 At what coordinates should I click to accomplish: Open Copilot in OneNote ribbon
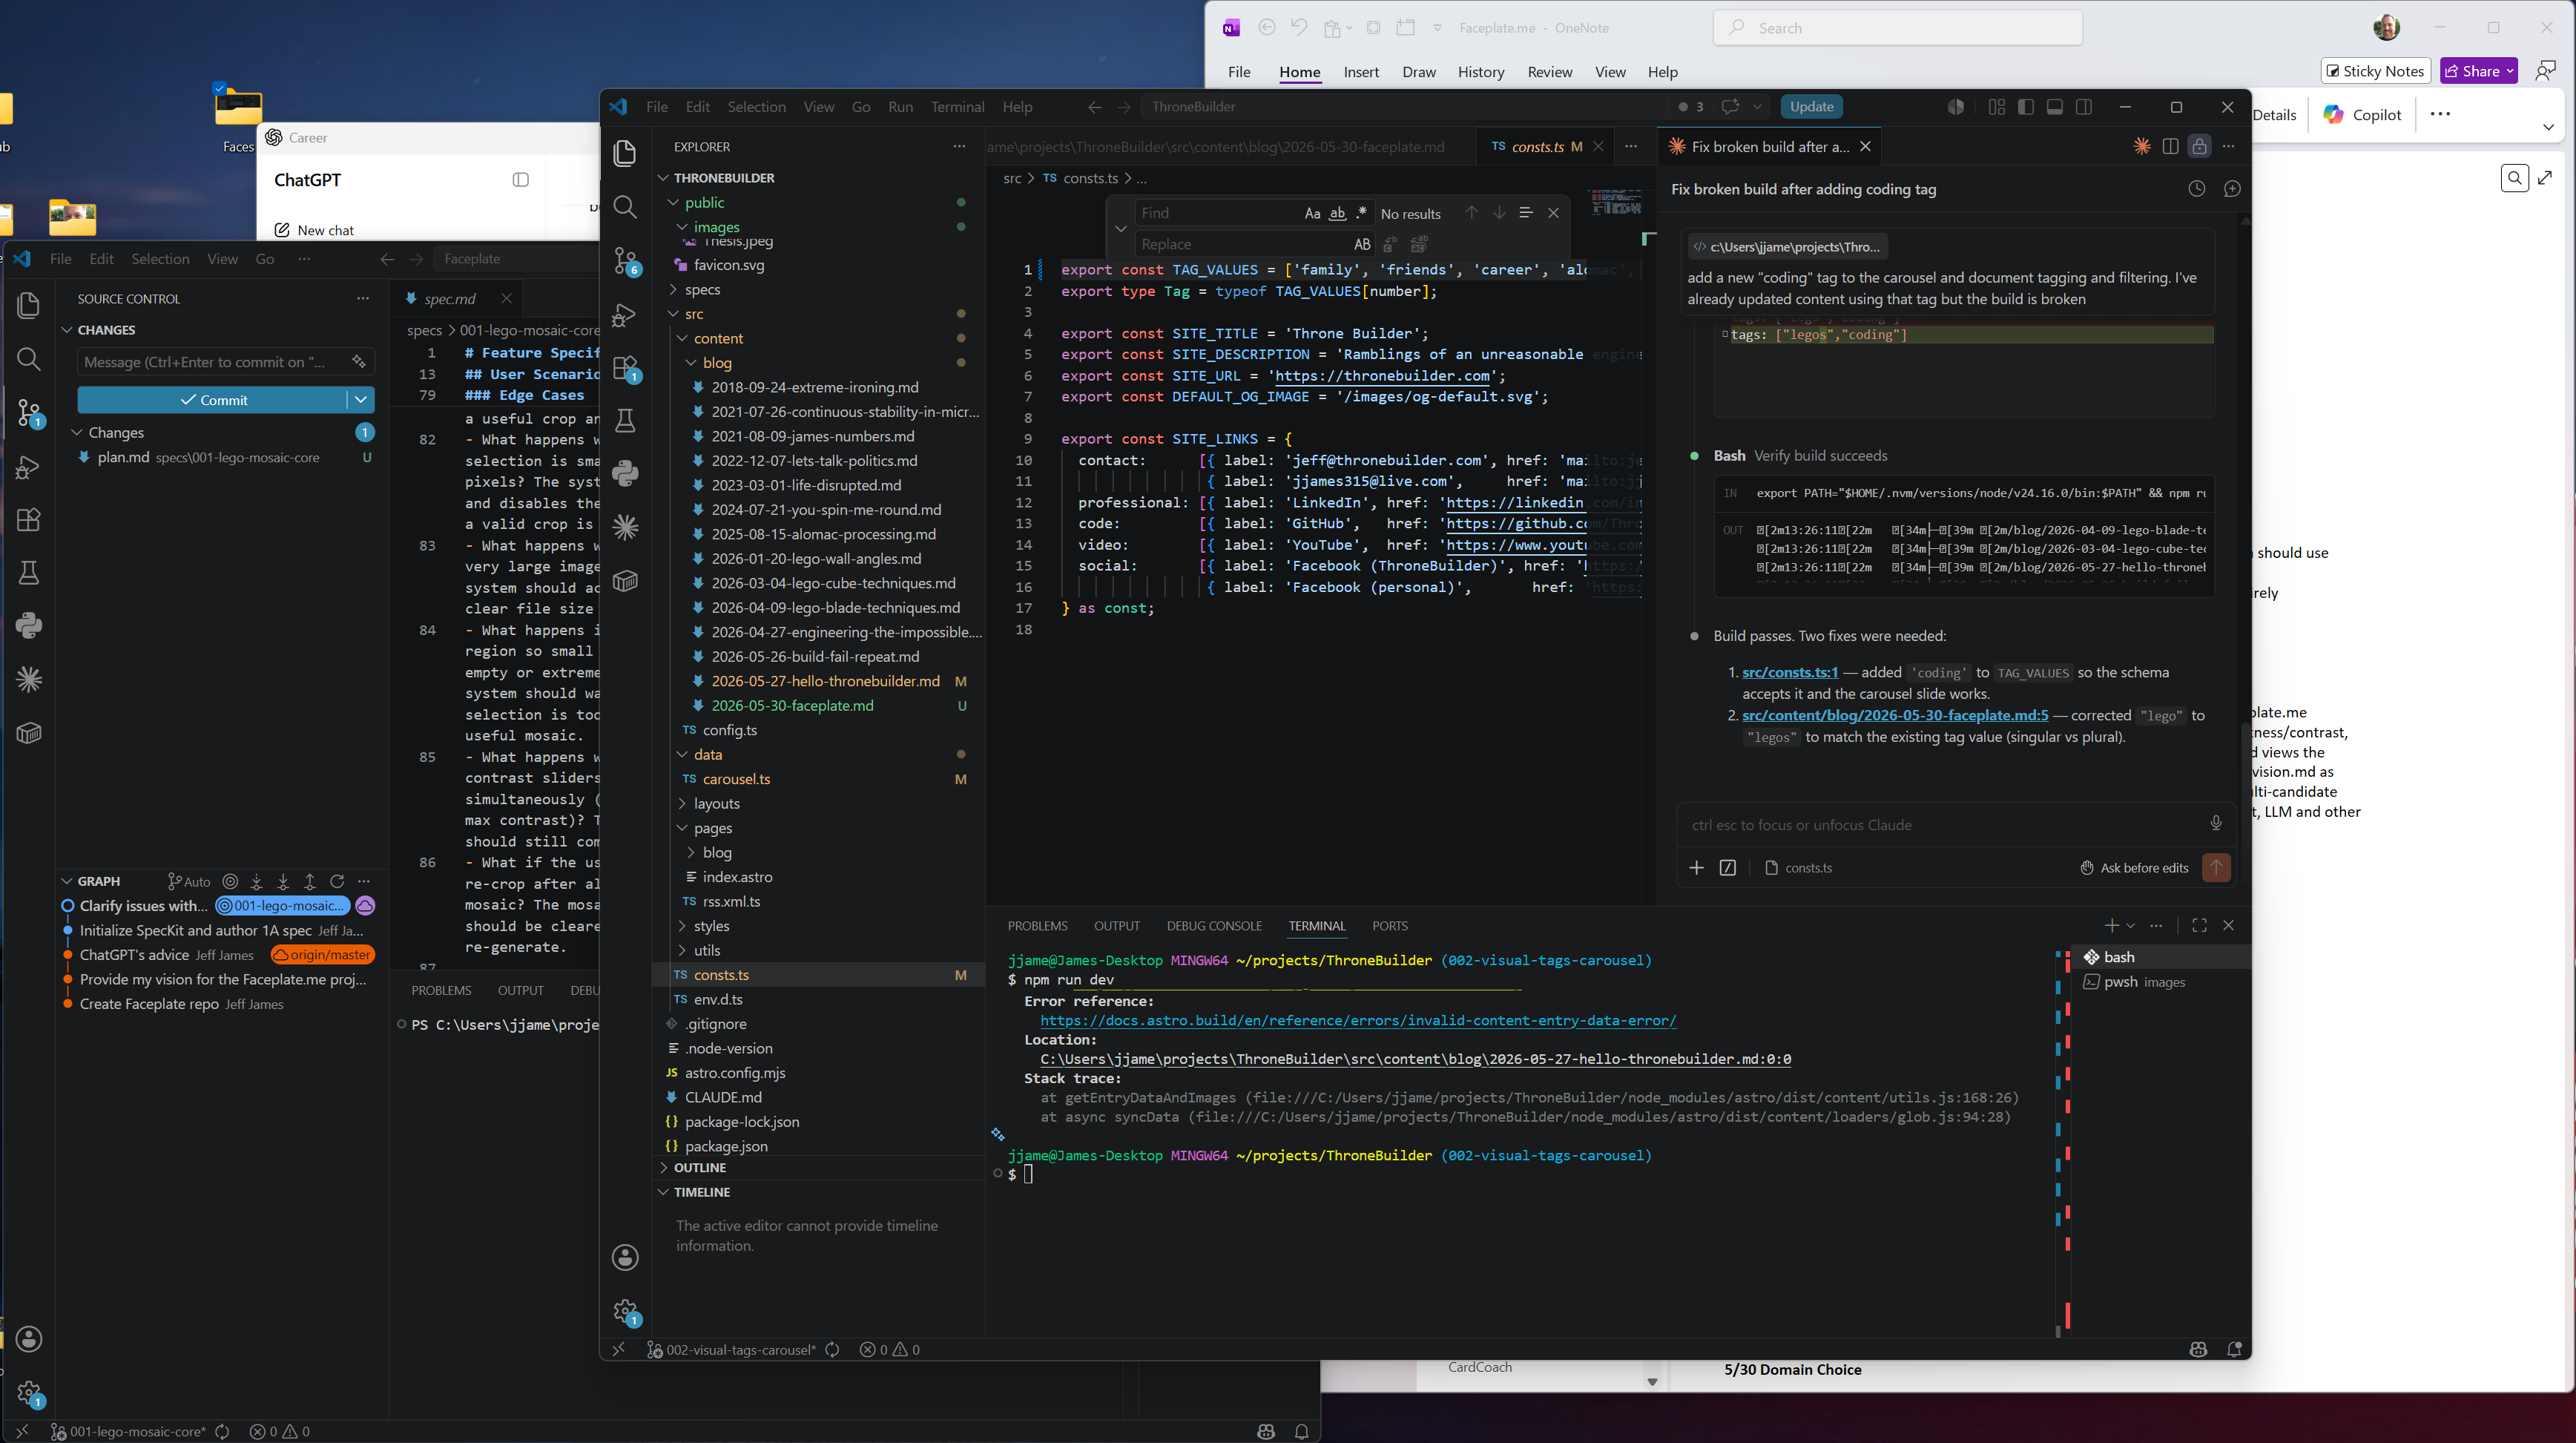point(2362,114)
